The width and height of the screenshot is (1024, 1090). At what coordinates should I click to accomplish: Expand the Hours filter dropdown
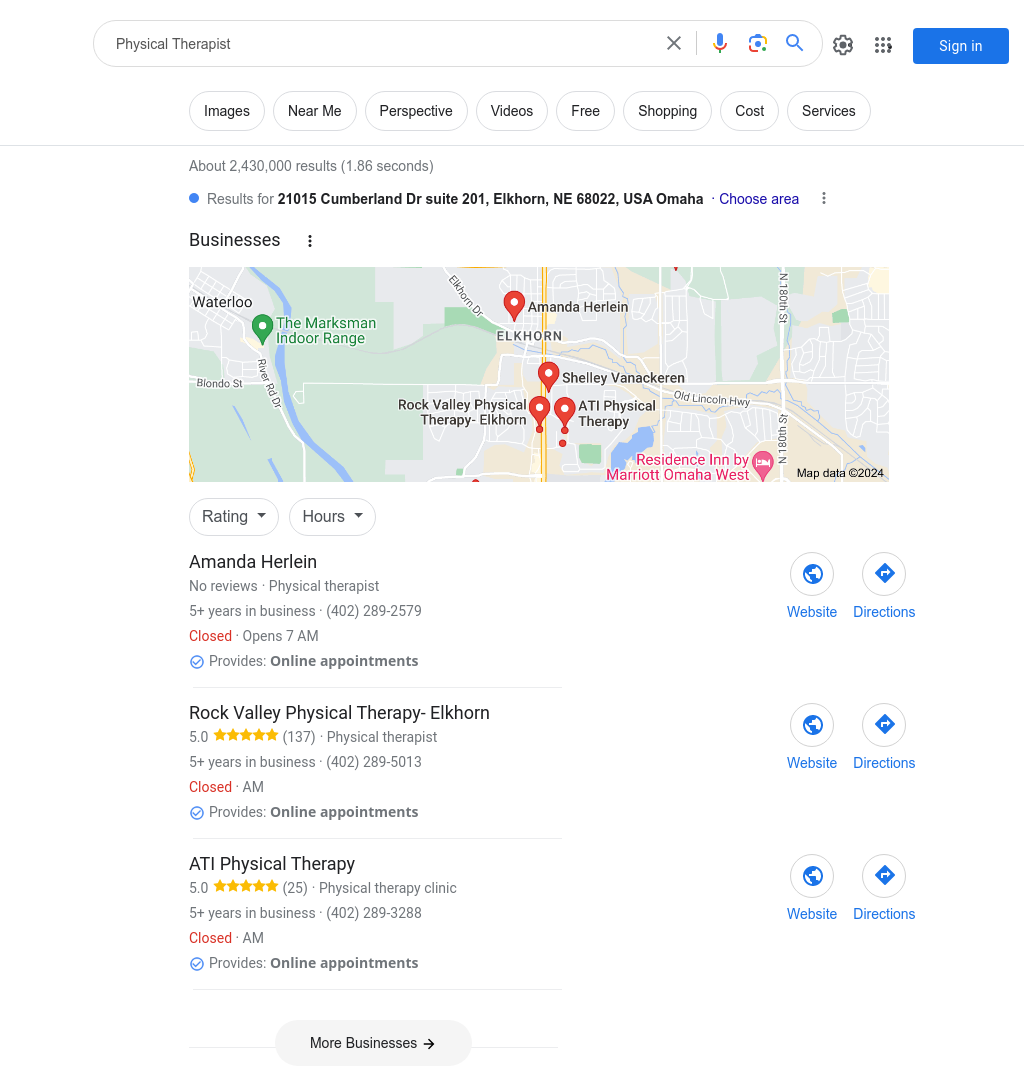[x=332, y=516]
